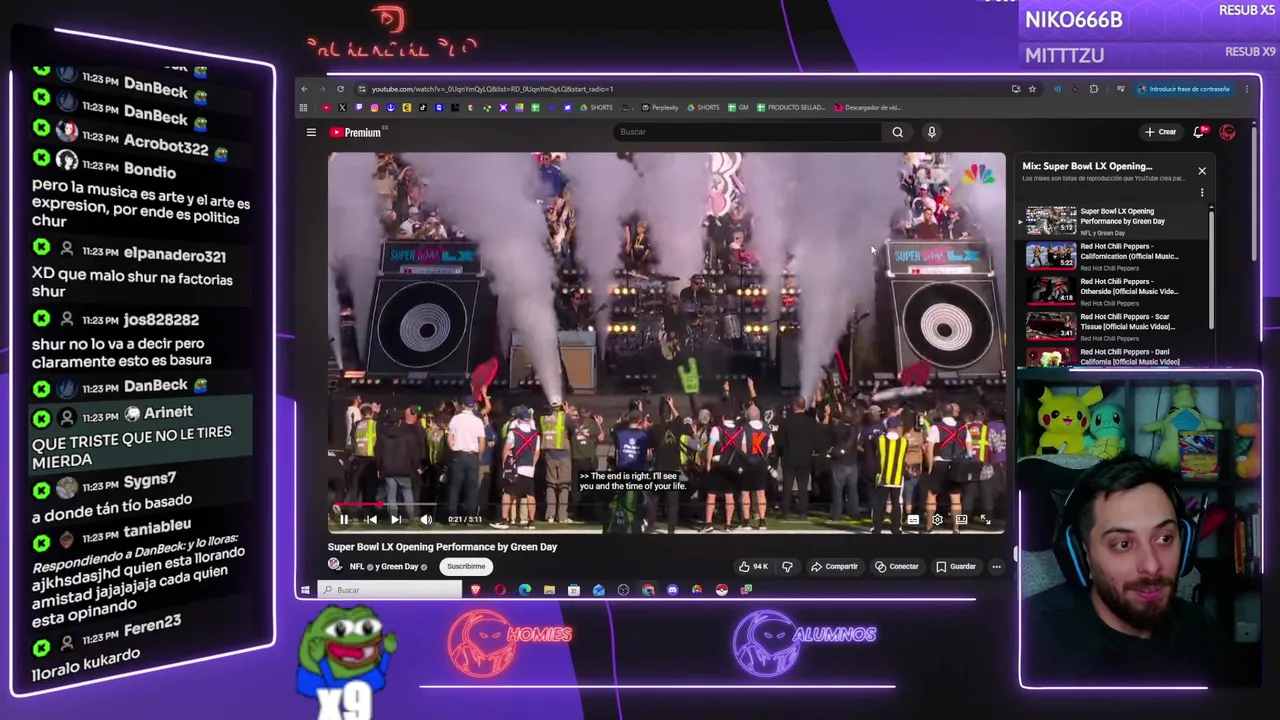Subscribe using the Suscribirme button
This screenshot has width=1280, height=720.
(x=466, y=566)
